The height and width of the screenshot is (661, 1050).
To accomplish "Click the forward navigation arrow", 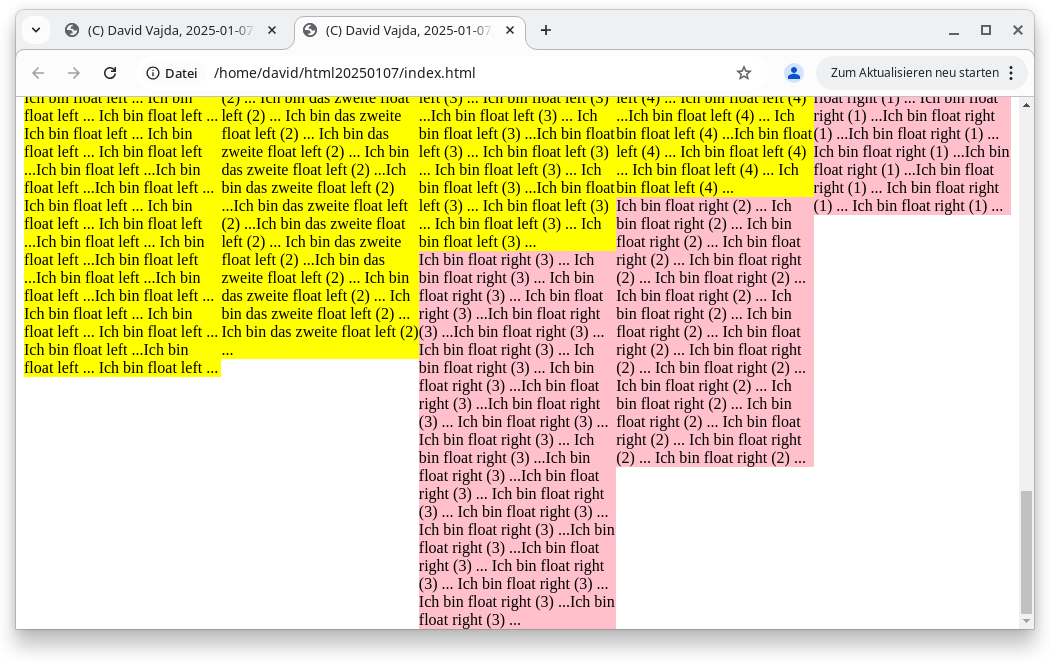I will [x=73, y=72].
